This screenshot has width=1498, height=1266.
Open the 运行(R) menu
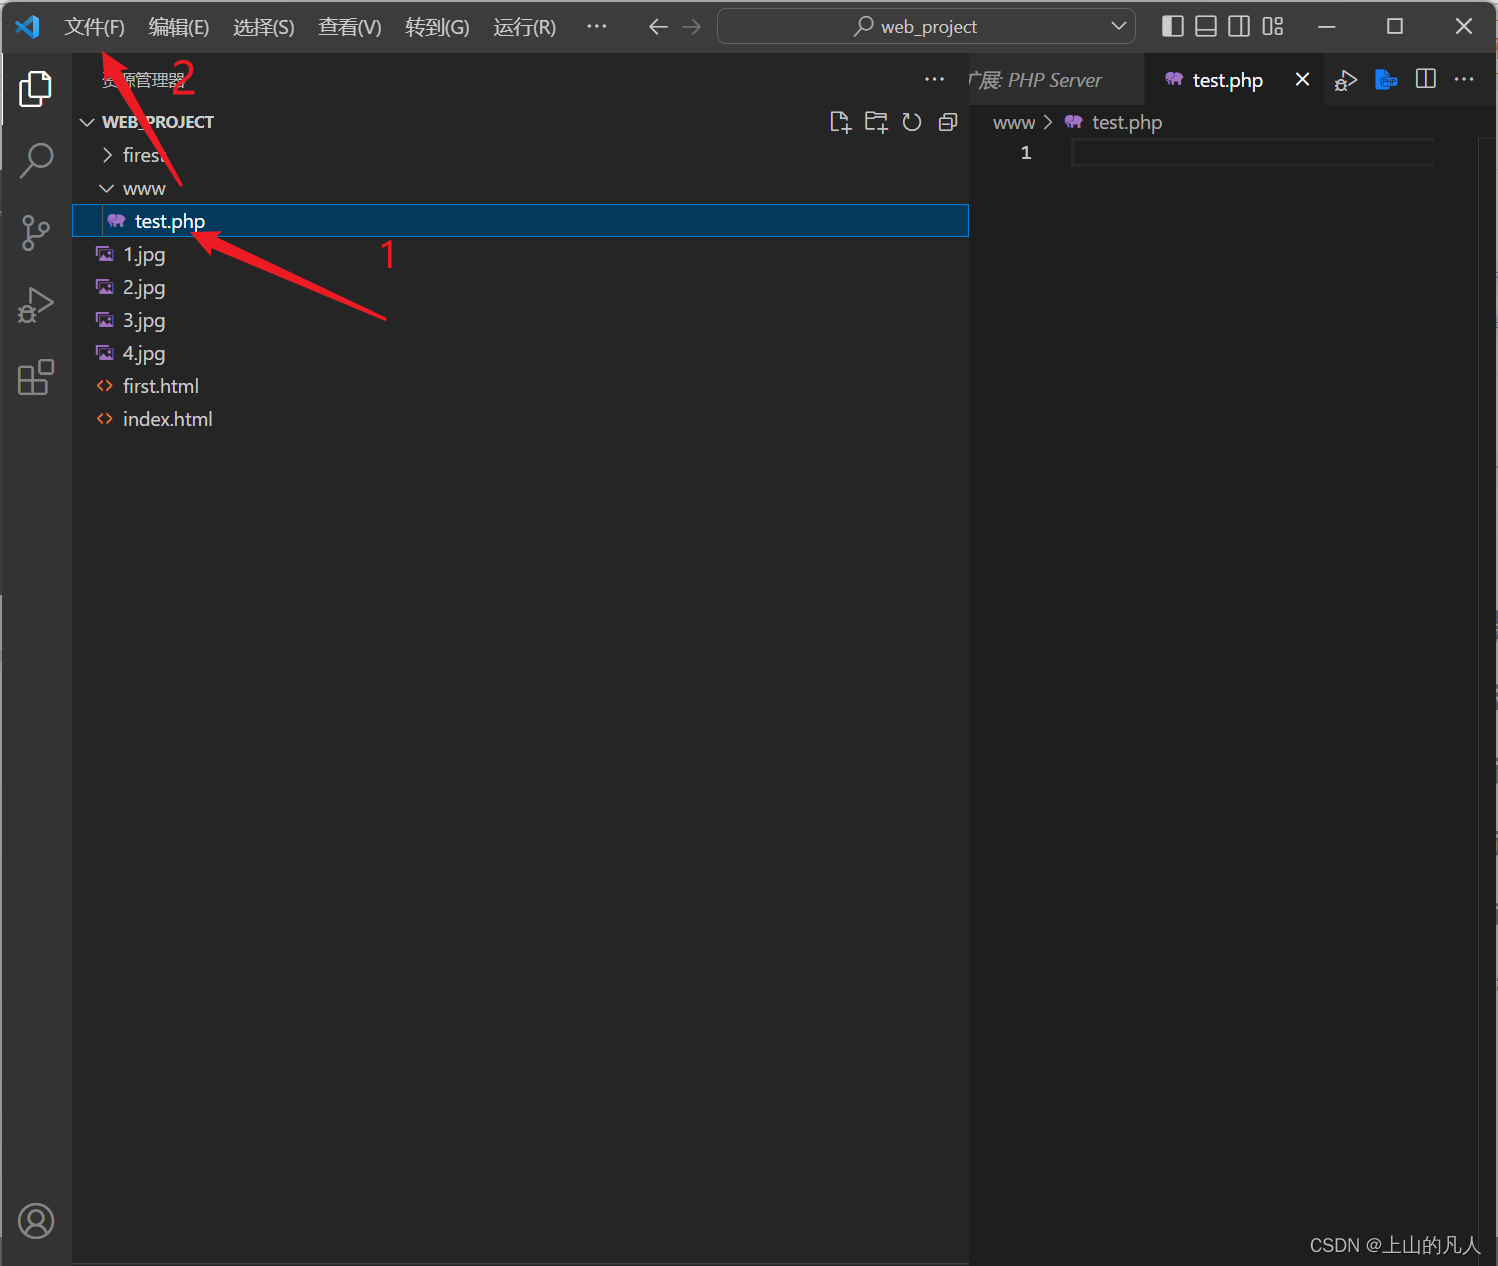(x=524, y=27)
